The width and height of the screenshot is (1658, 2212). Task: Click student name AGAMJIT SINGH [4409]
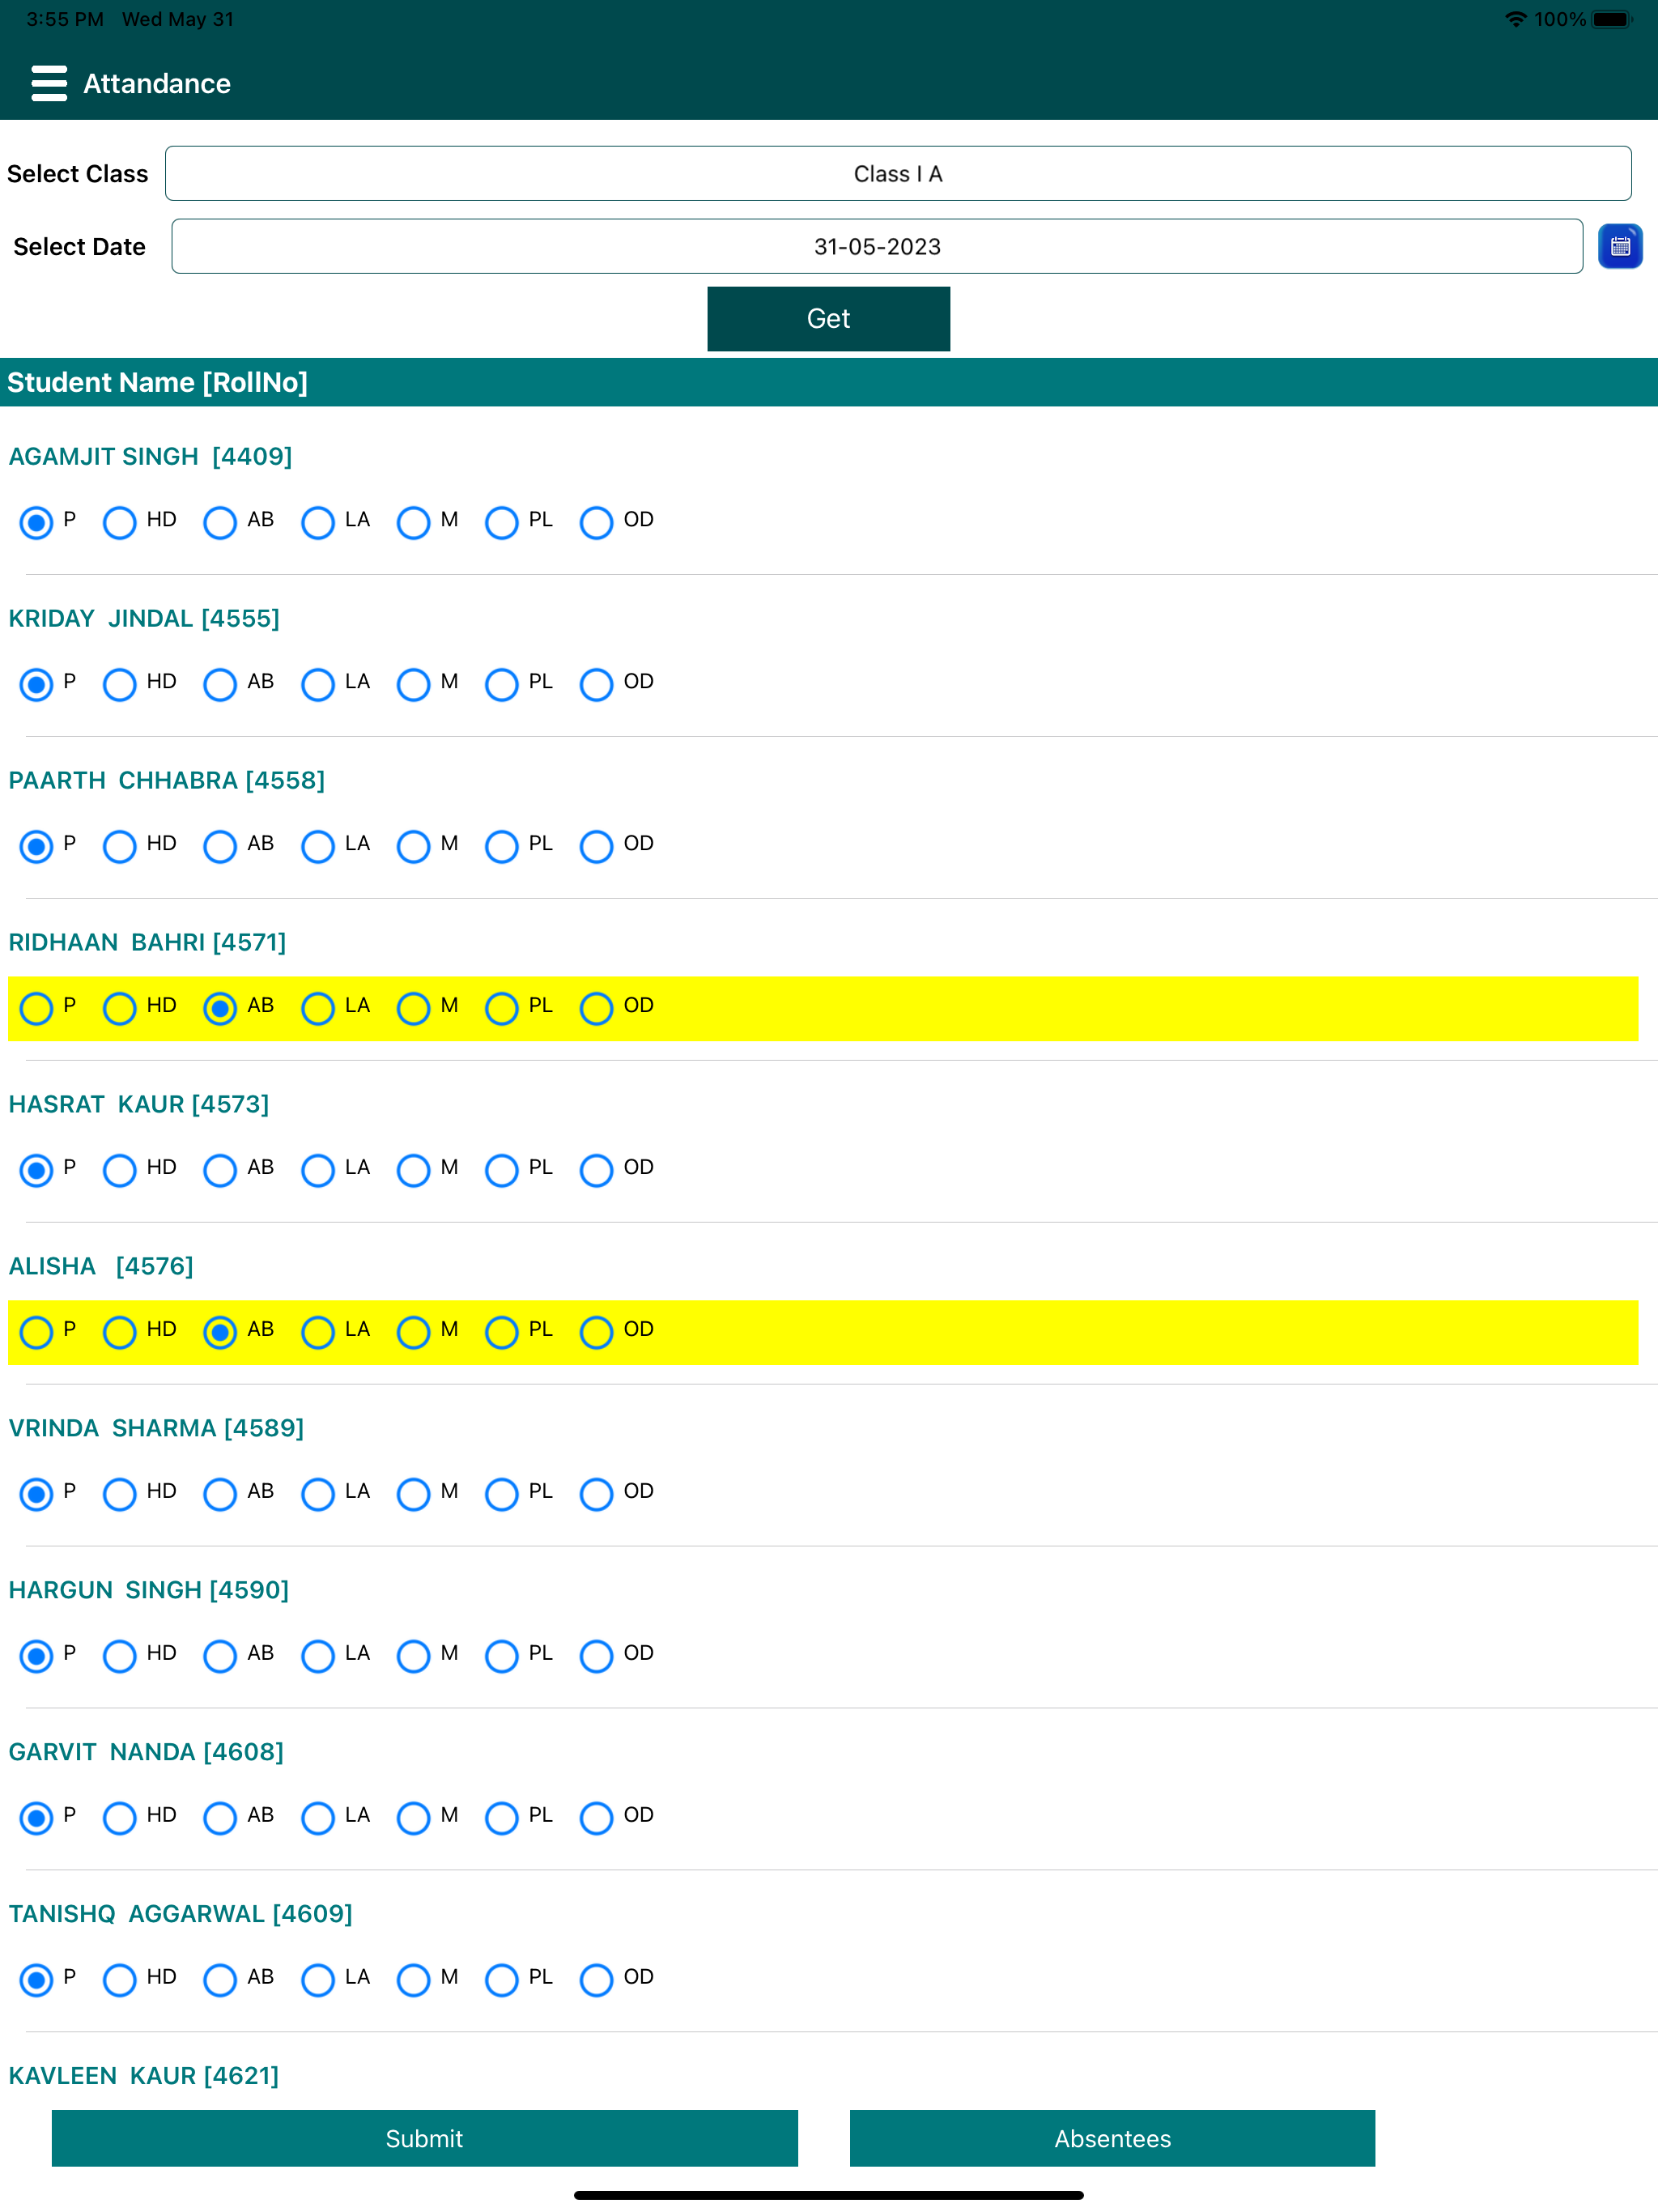coord(151,457)
